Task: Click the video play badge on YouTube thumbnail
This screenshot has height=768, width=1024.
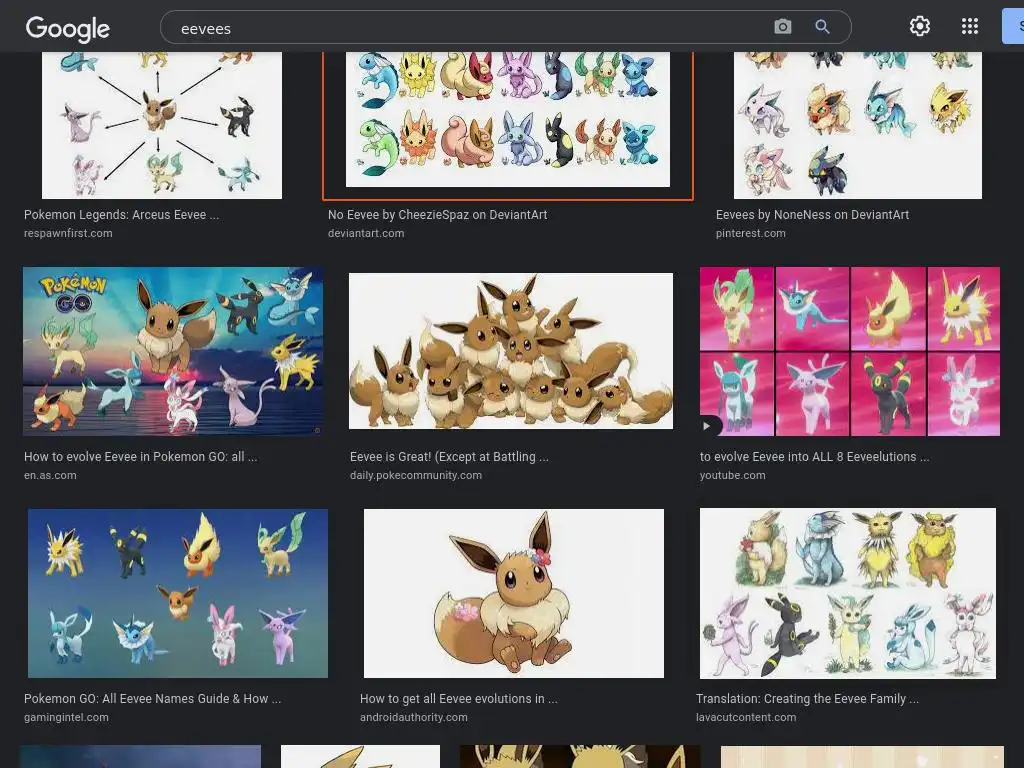Action: (x=707, y=426)
